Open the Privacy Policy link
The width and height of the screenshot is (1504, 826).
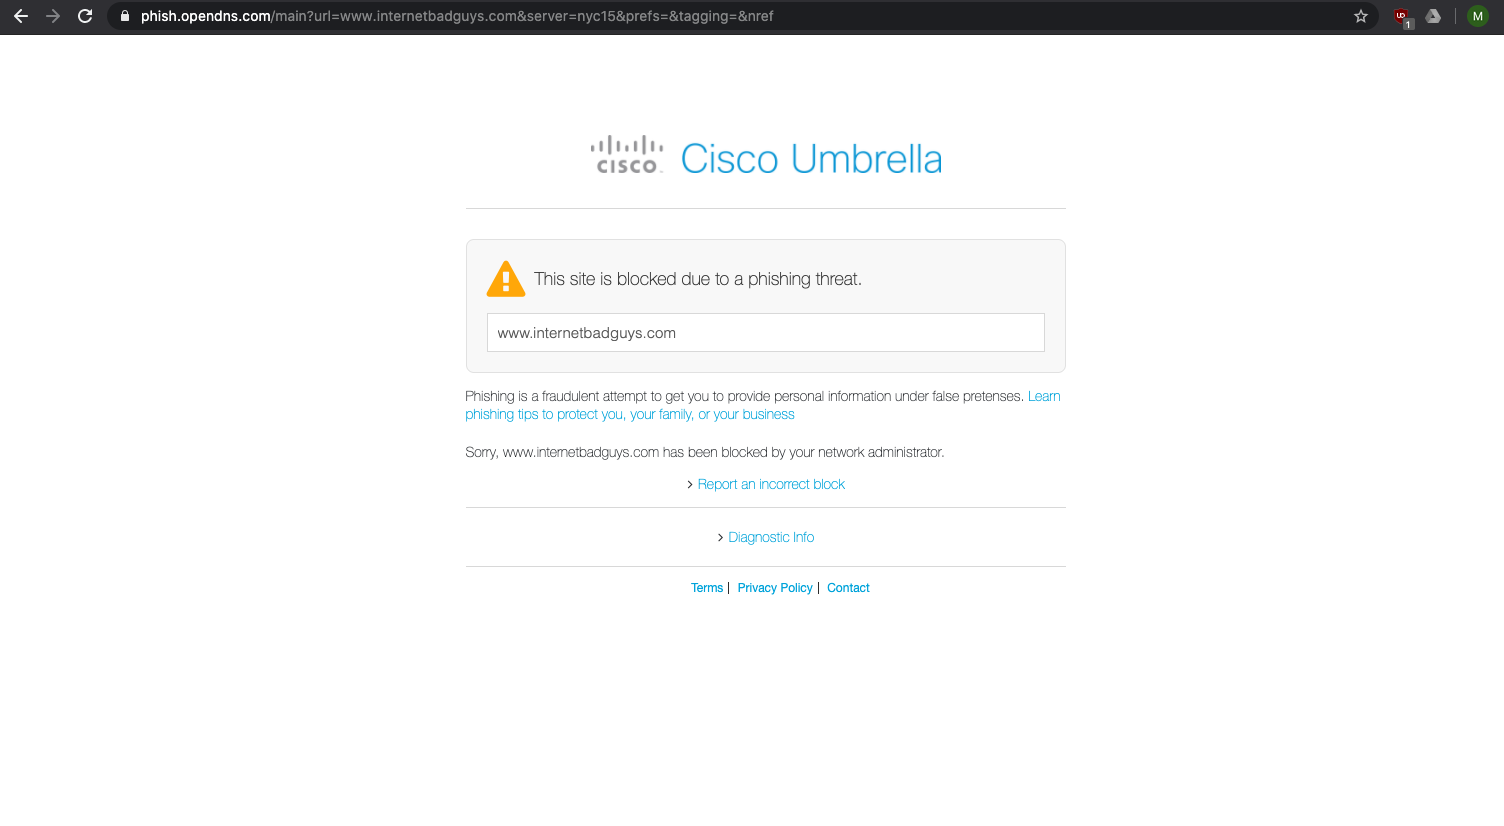[x=775, y=588]
